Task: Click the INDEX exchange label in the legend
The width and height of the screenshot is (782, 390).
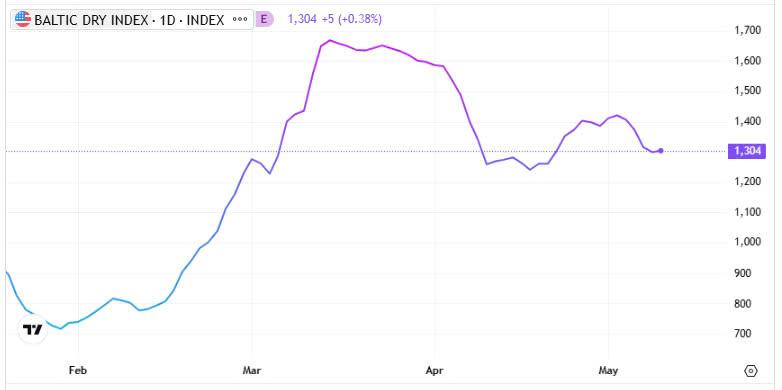Action: click(204, 20)
